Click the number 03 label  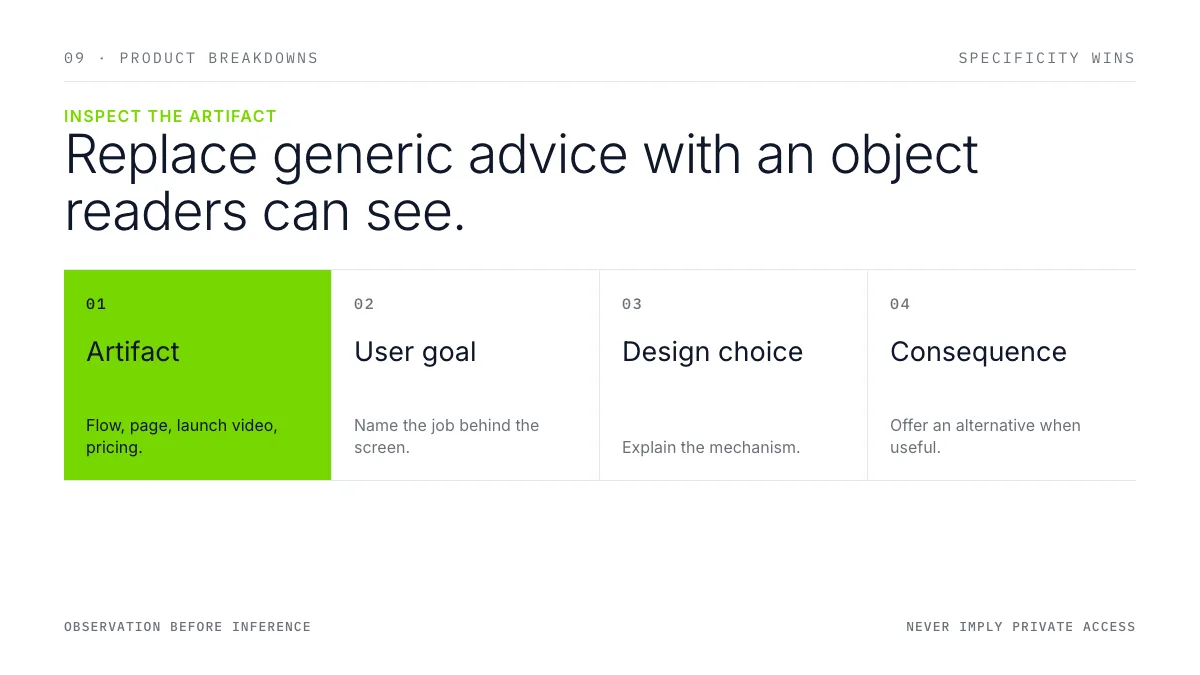pos(632,304)
